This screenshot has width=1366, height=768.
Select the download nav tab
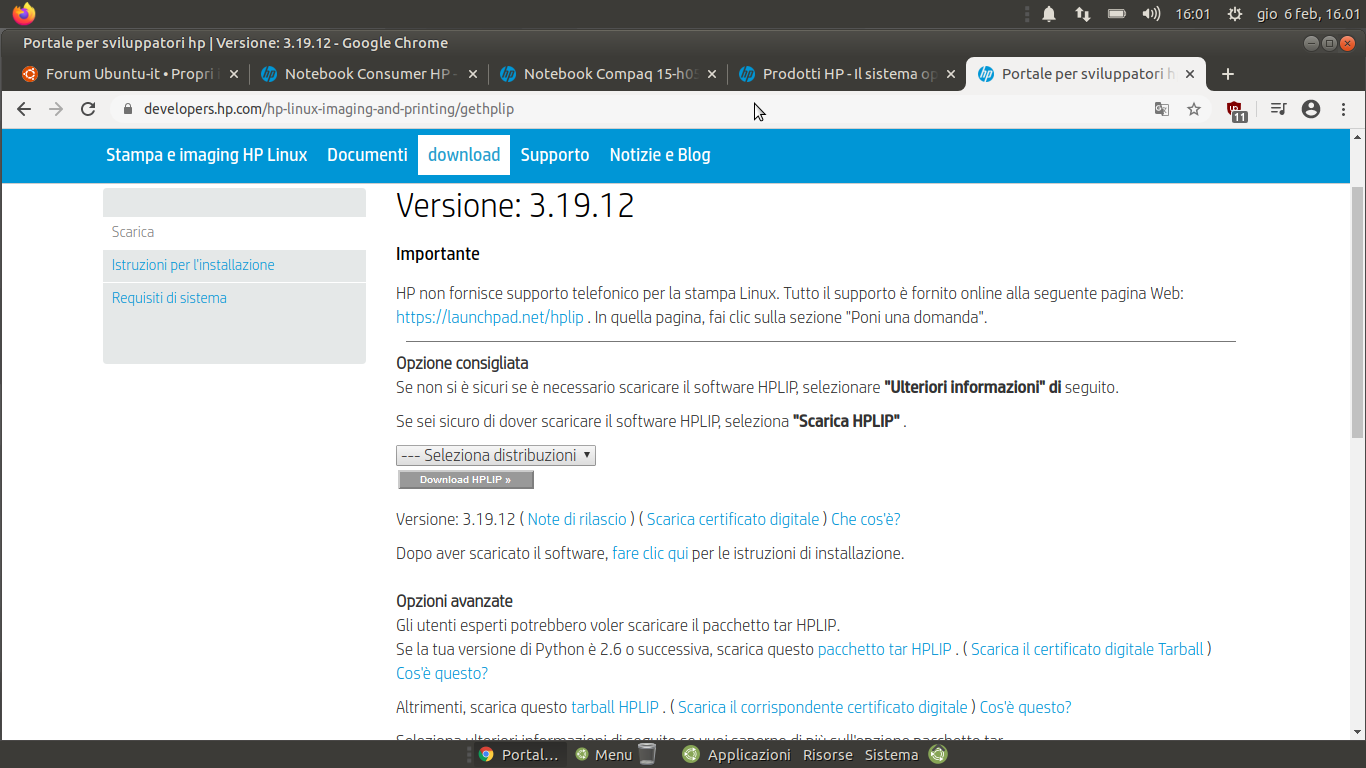(464, 155)
